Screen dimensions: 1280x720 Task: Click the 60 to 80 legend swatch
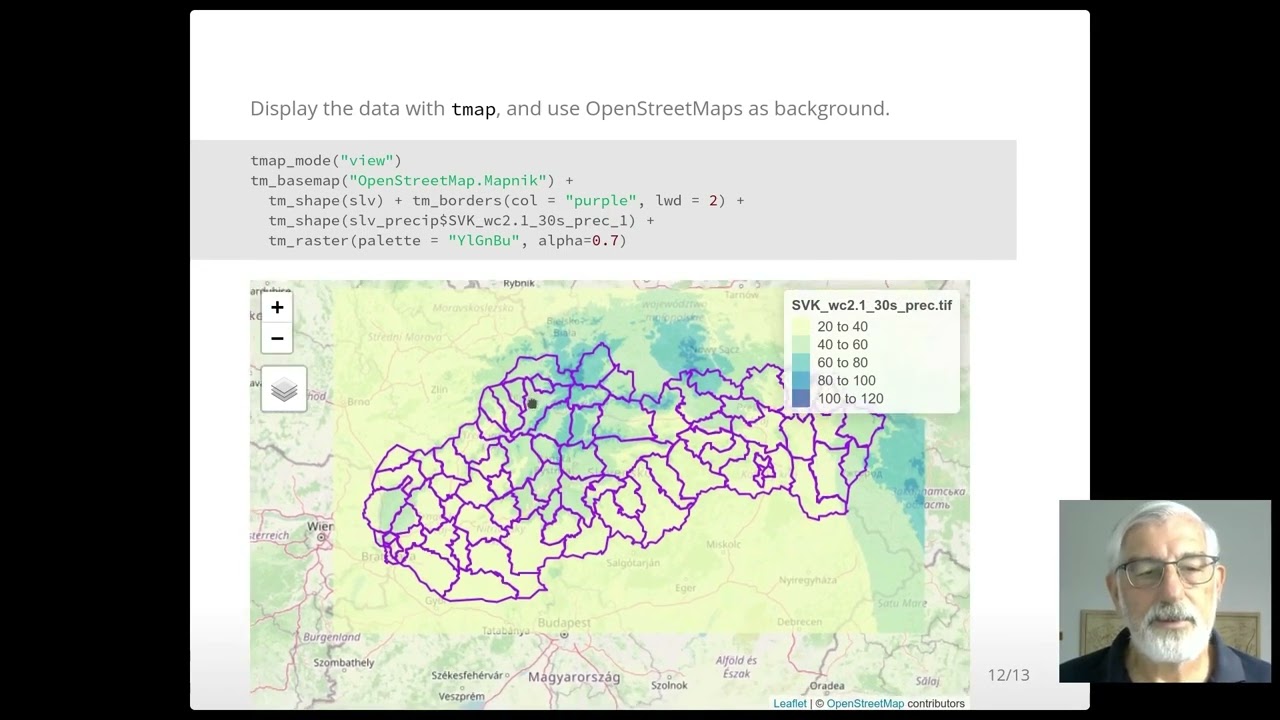coord(801,363)
